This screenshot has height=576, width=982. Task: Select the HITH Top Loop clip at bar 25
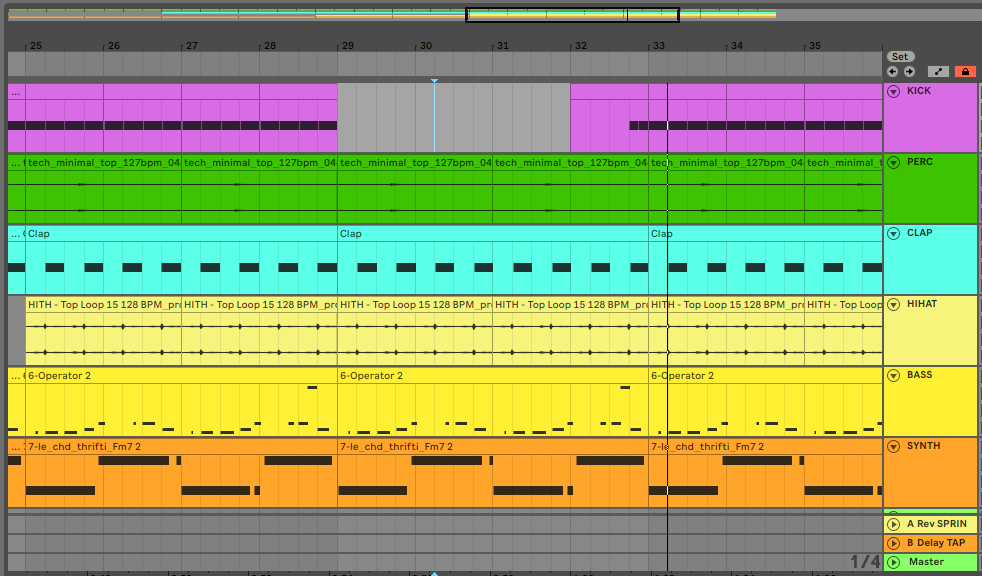click(x=103, y=304)
